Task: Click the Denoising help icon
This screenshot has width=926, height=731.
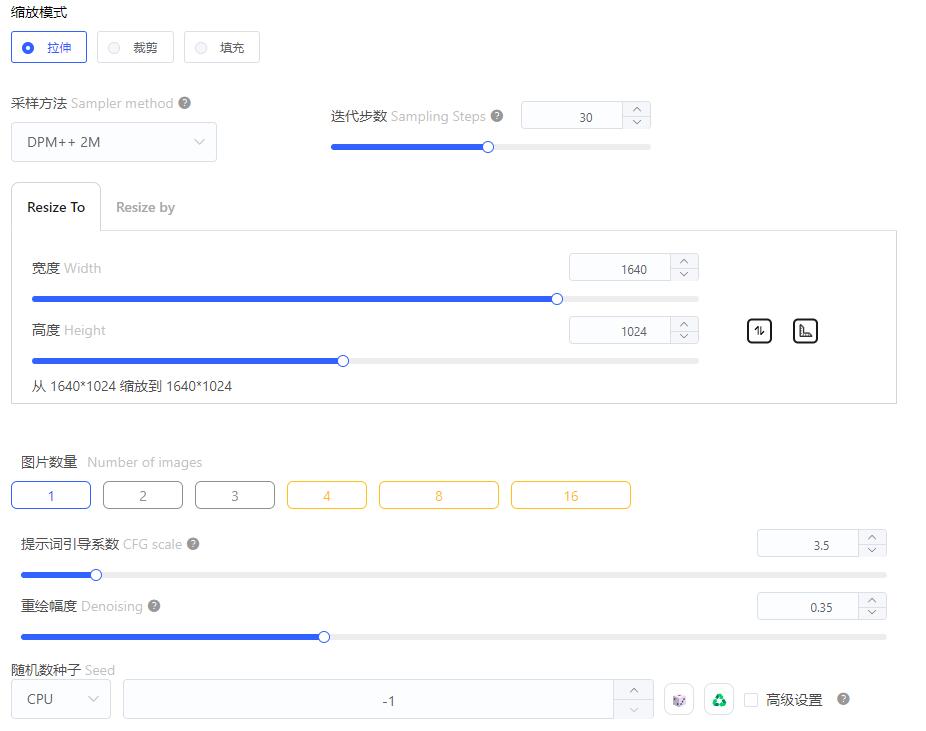Action: [154, 606]
